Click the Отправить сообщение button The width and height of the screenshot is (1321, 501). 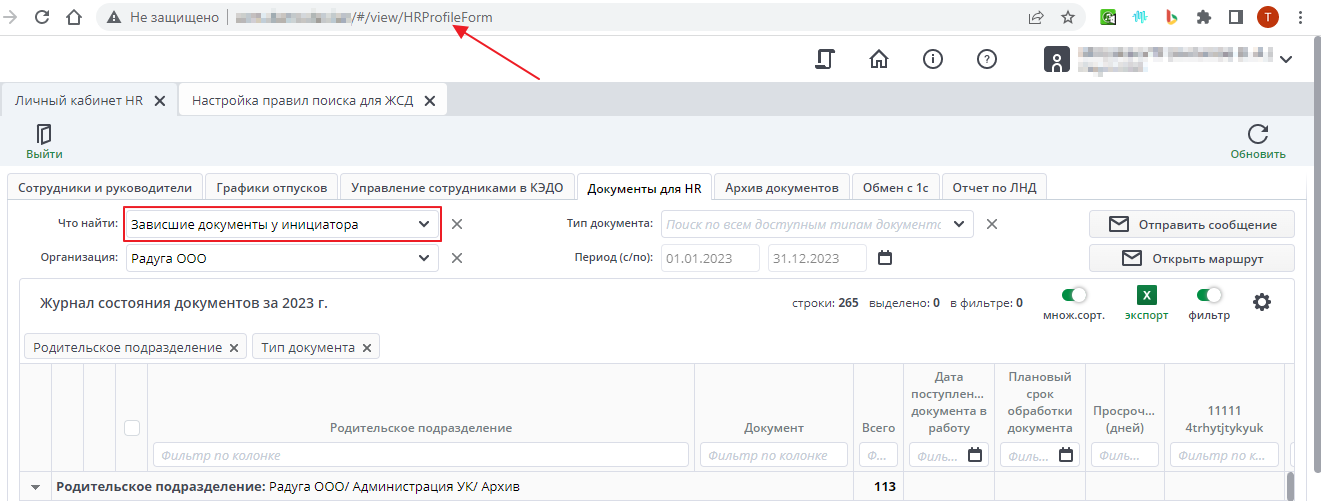(x=1191, y=224)
